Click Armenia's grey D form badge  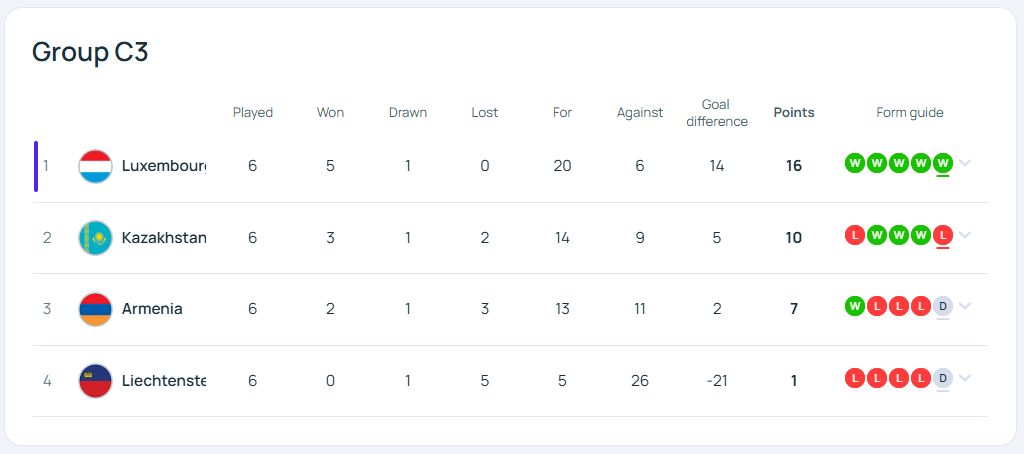(942, 306)
